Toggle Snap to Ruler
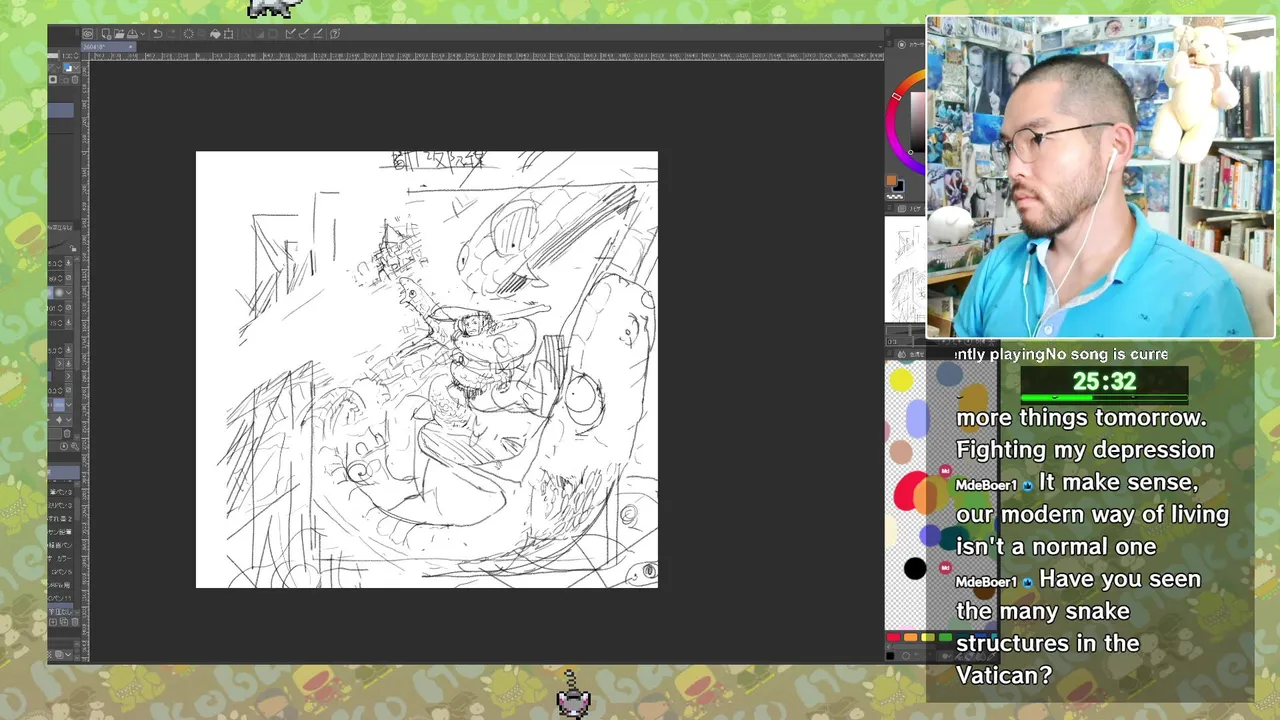 point(291,34)
